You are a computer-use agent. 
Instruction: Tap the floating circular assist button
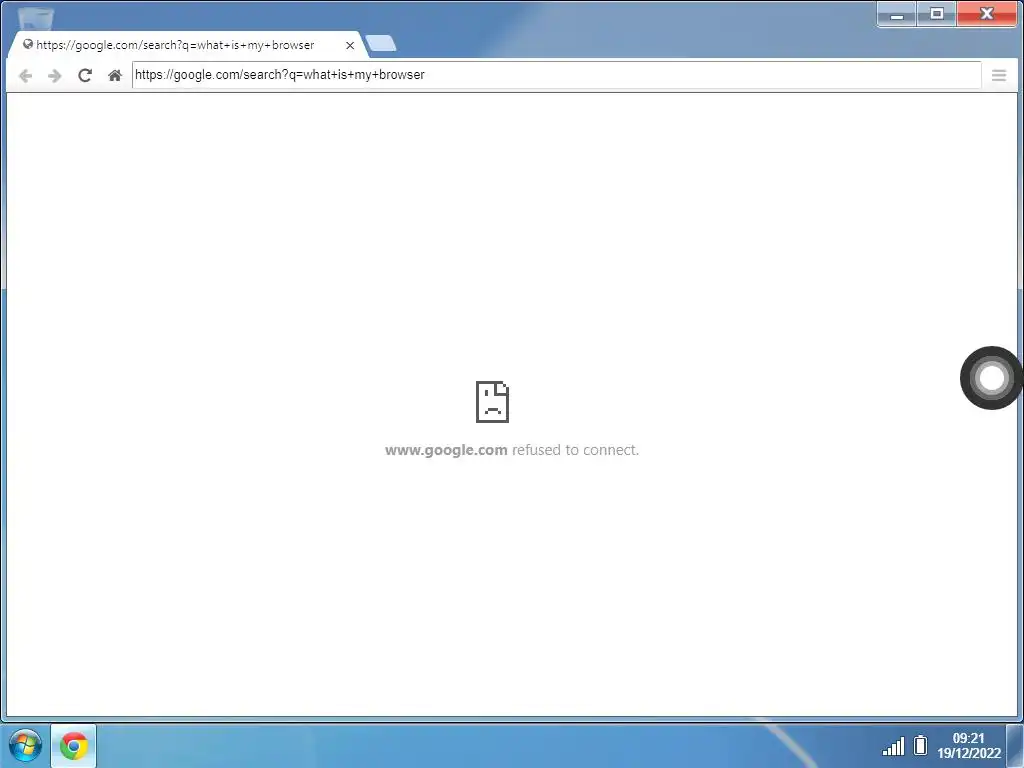(x=991, y=378)
